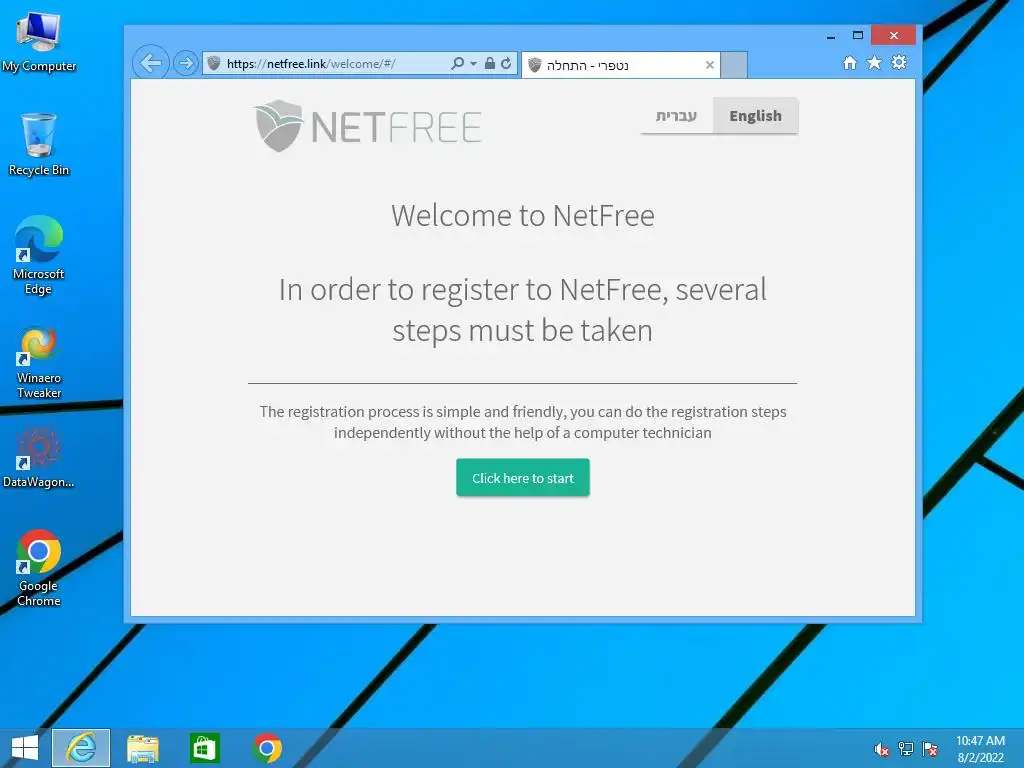This screenshot has height=768, width=1024.
Task: Open Windows Store taskbar icon
Action: 204,748
